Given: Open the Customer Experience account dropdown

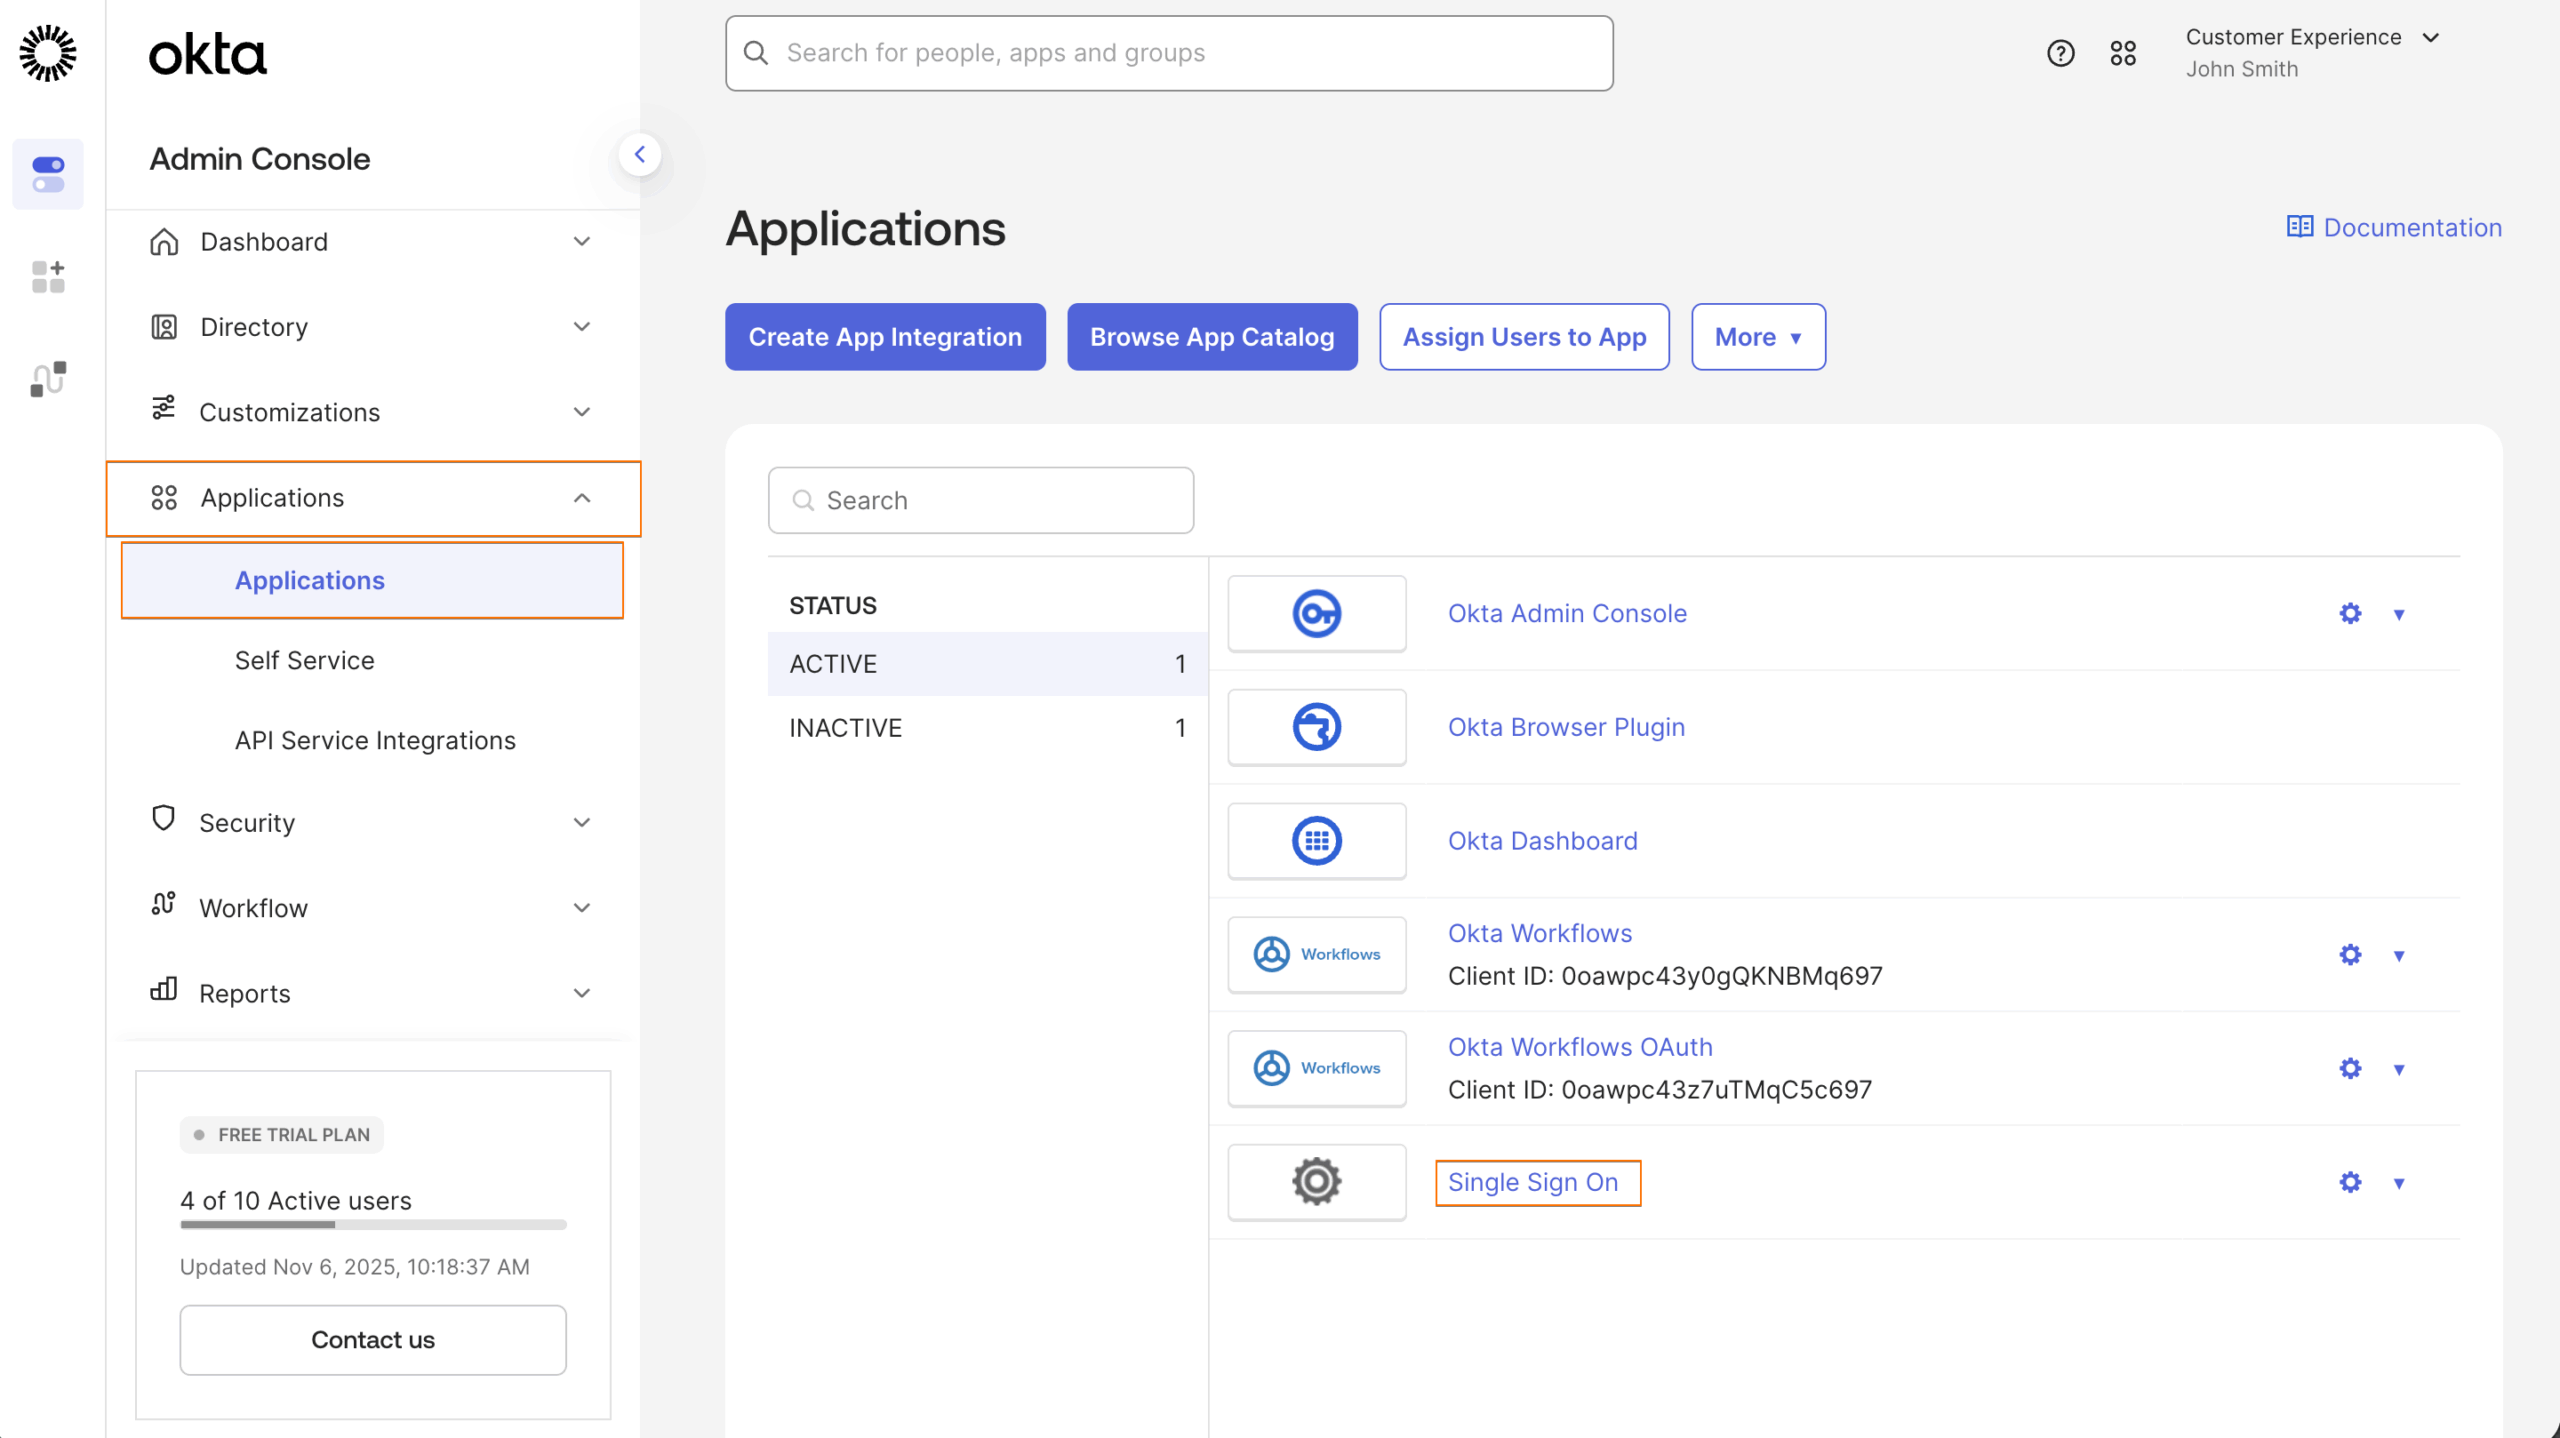Looking at the screenshot, I should (2313, 37).
